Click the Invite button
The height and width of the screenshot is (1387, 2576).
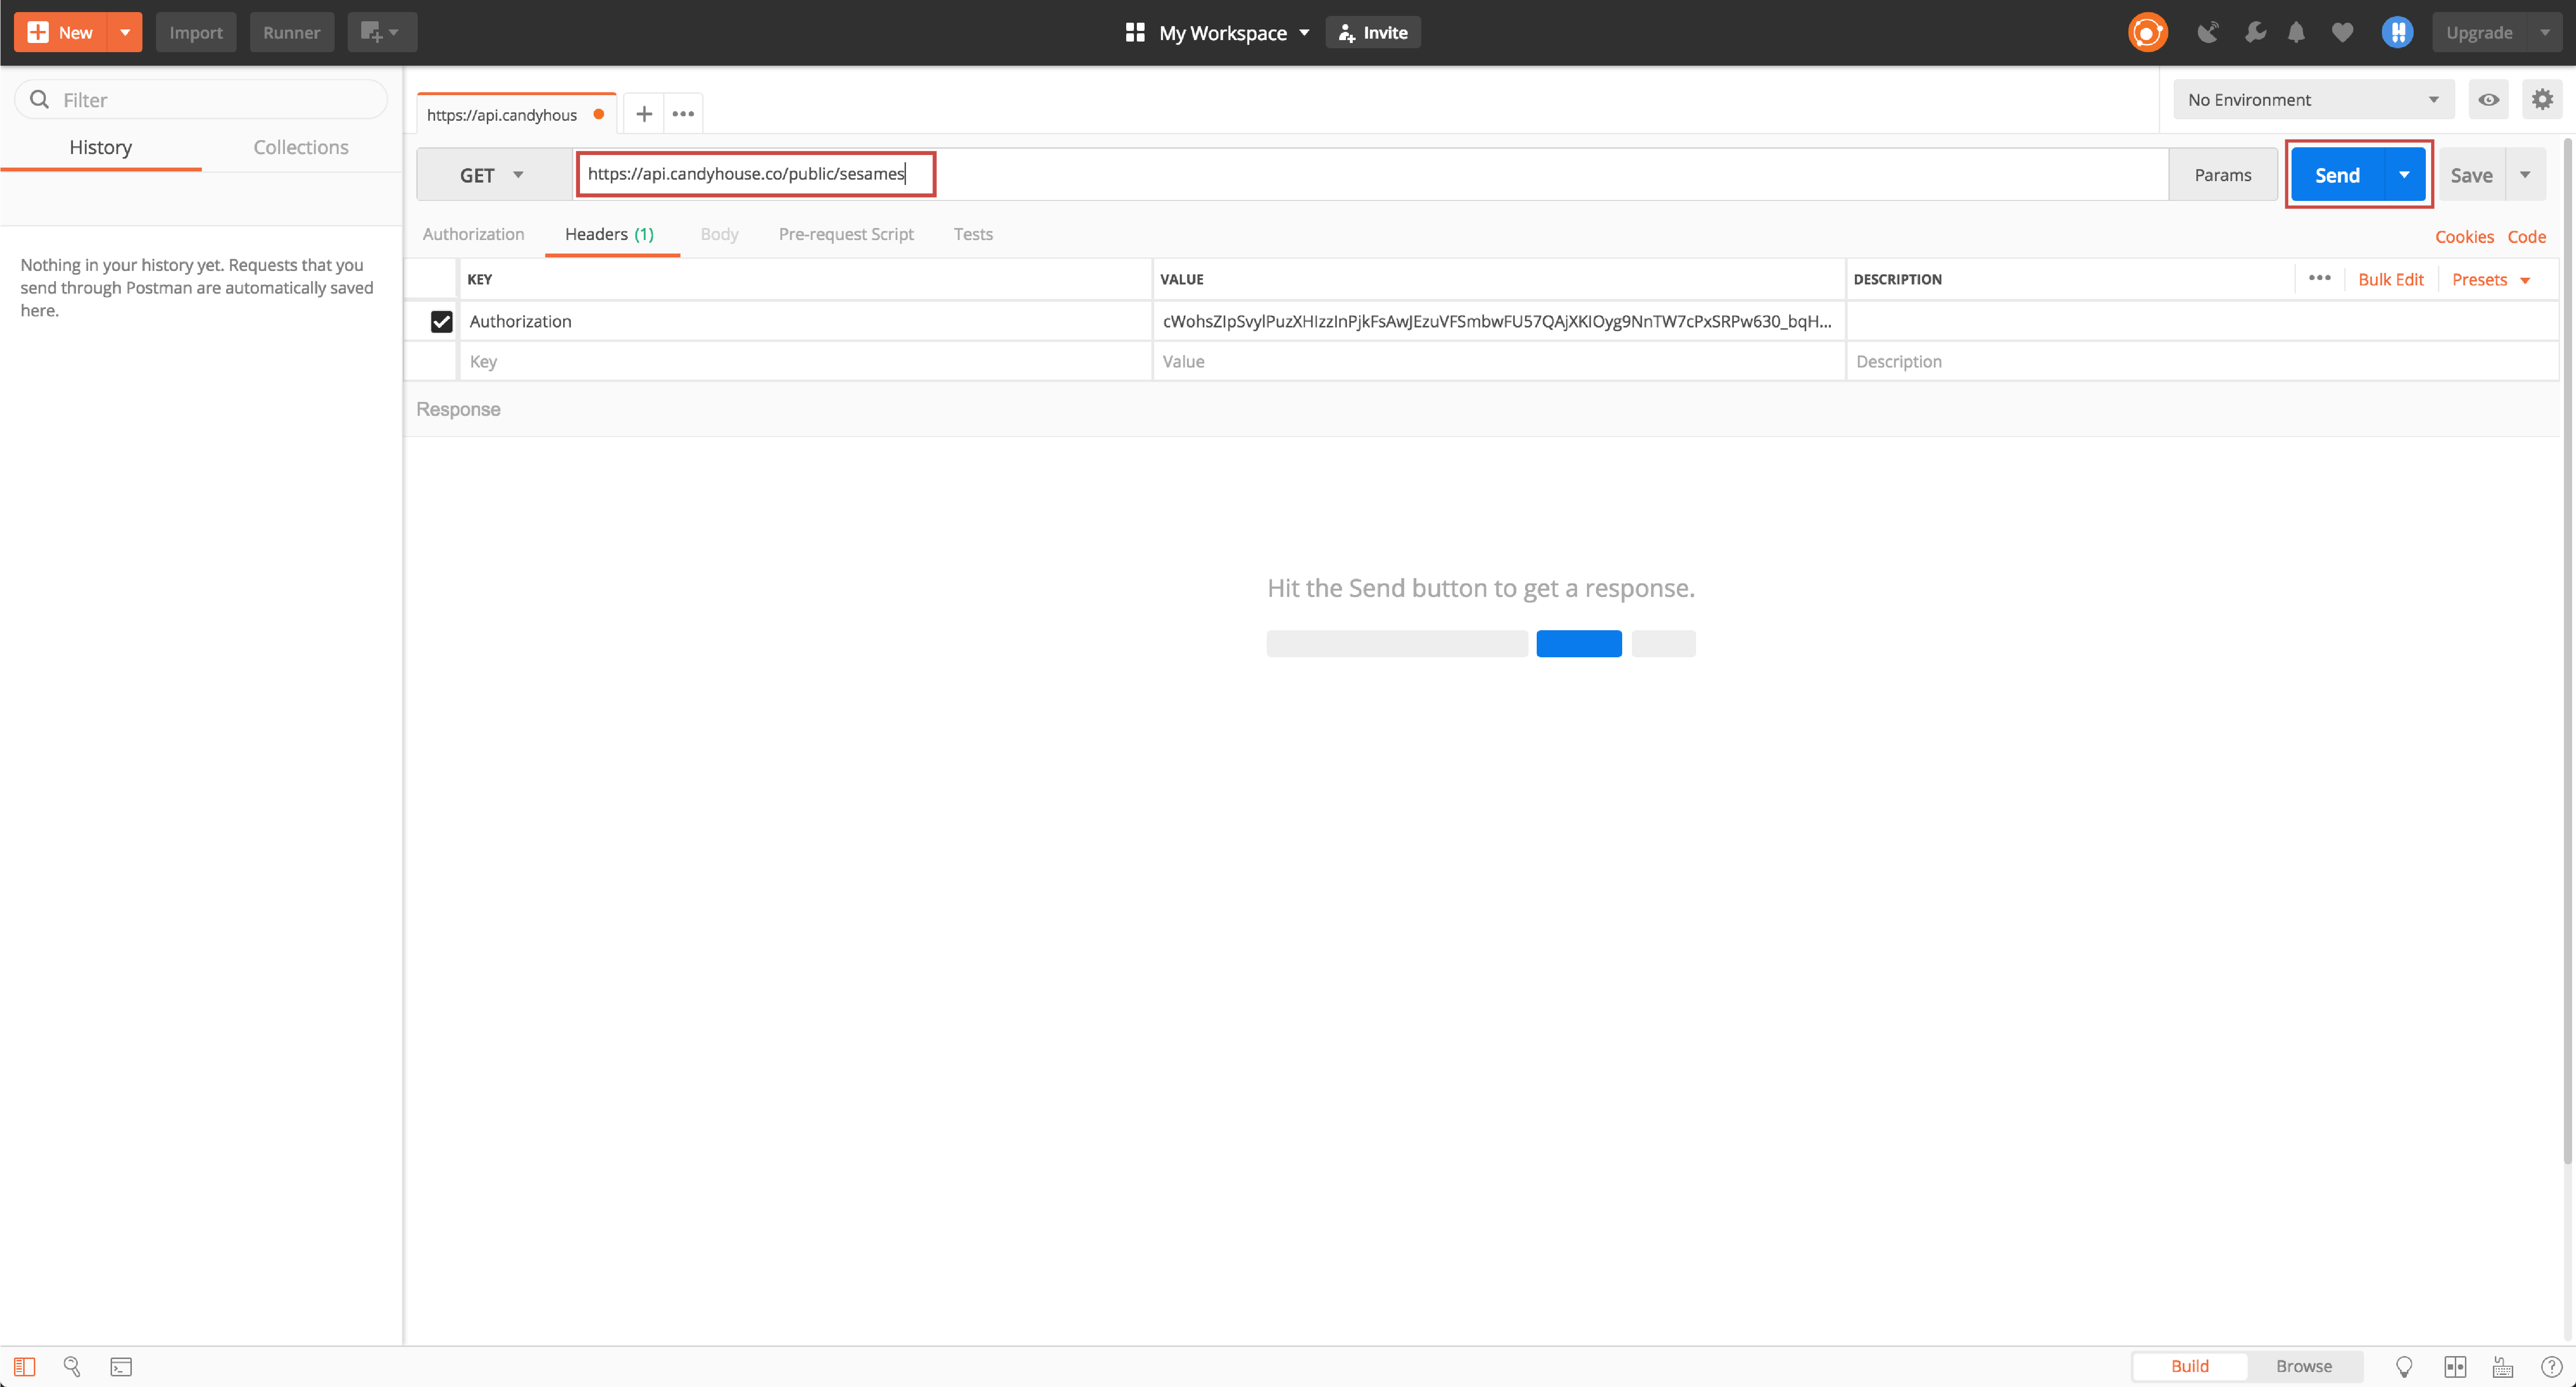(x=1372, y=32)
